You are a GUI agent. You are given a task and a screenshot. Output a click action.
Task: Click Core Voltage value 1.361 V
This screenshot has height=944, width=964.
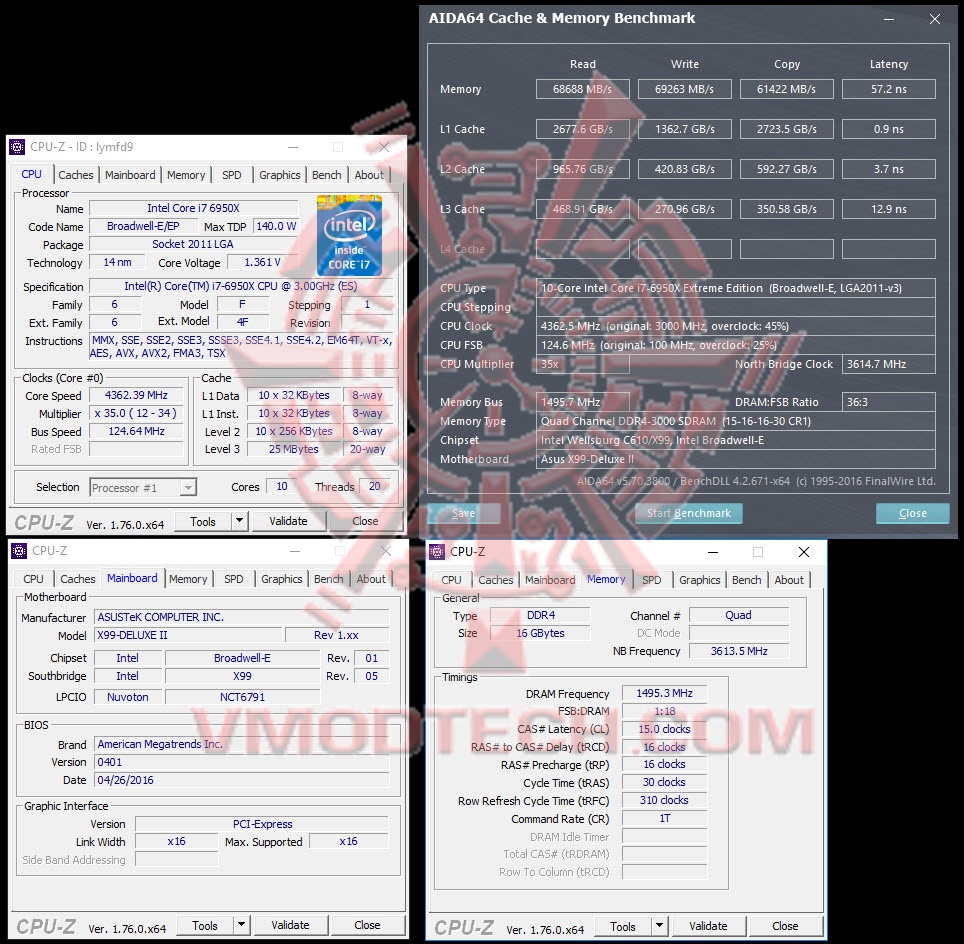click(x=263, y=263)
